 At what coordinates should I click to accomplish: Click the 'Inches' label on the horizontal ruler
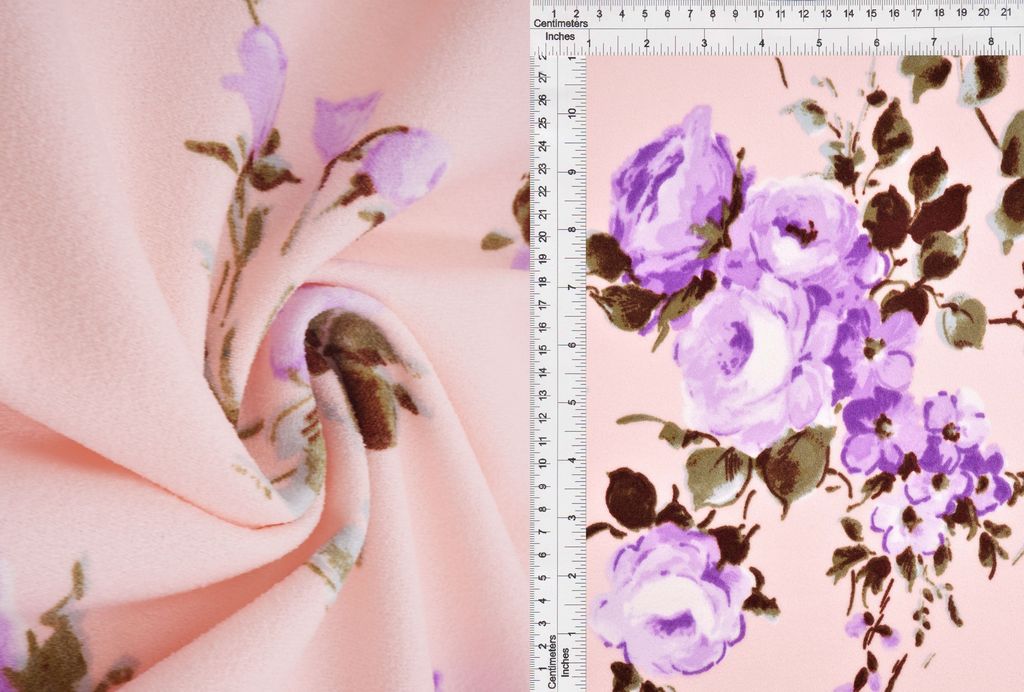tap(560, 37)
